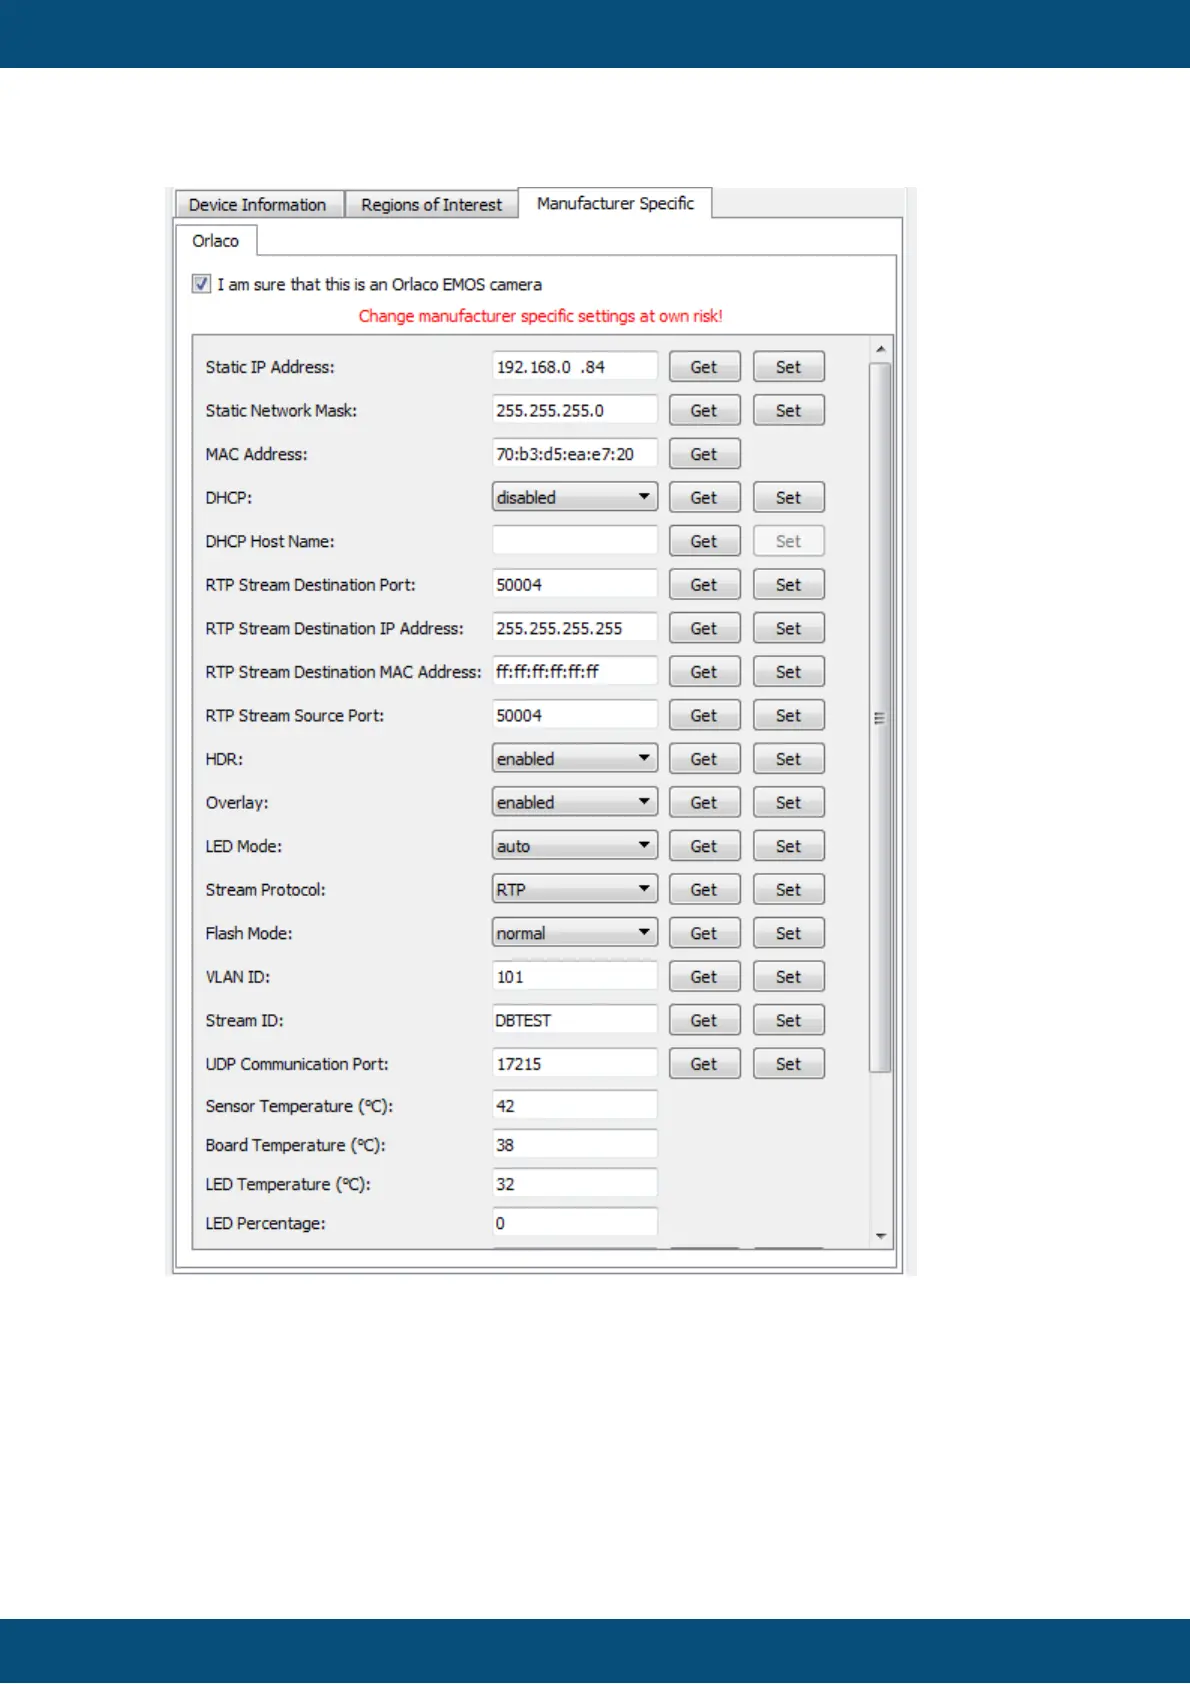Screen dimensions: 1190x1684
Task: Click the scrollbar up arrow
Action: (x=880, y=349)
